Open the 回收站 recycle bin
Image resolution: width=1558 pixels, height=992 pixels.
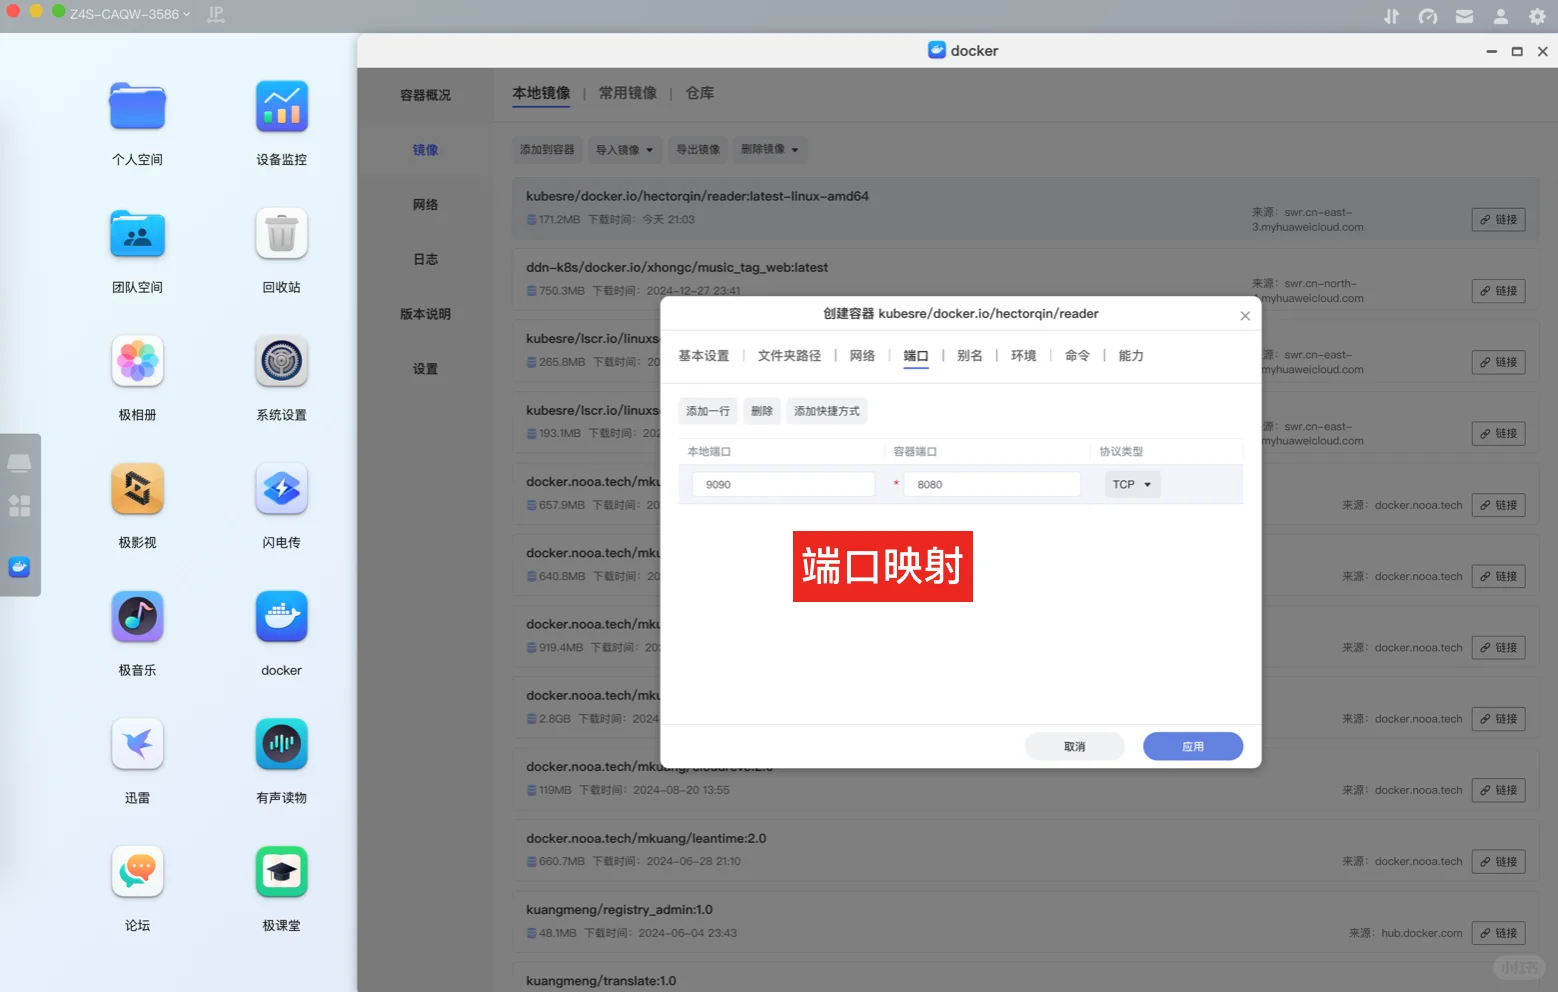pyautogui.click(x=281, y=234)
